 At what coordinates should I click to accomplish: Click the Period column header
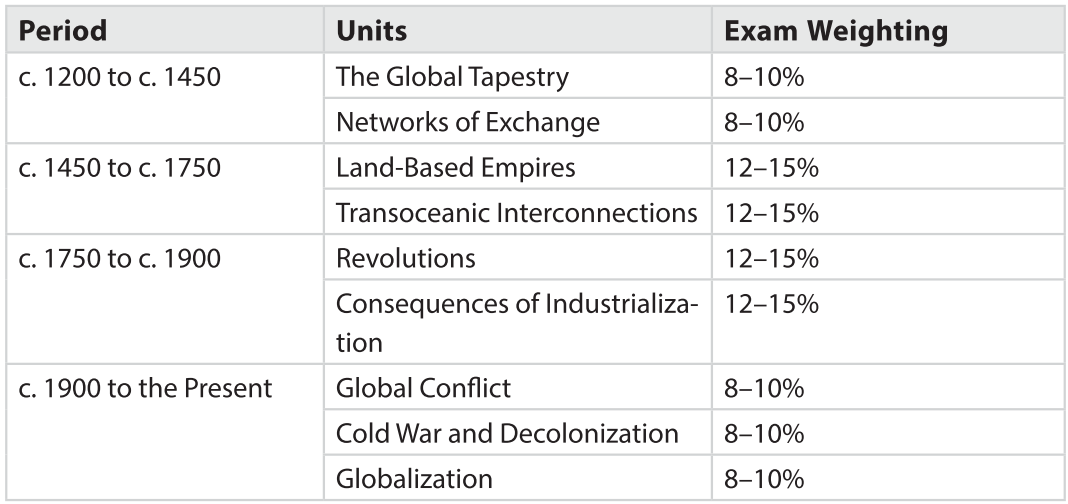click(x=61, y=31)
